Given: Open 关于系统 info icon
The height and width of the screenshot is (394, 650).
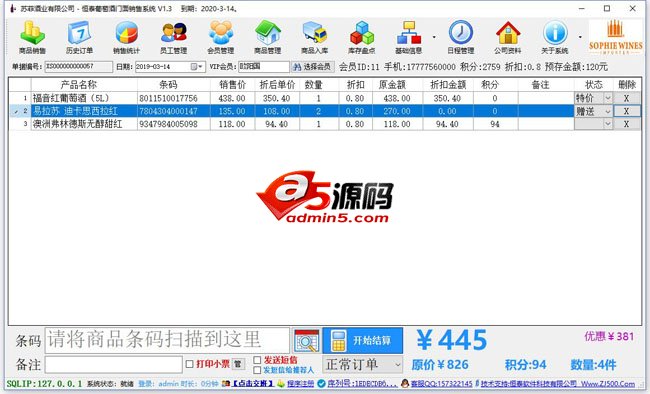Looking at the screenshot, I should tap(555, 37).
